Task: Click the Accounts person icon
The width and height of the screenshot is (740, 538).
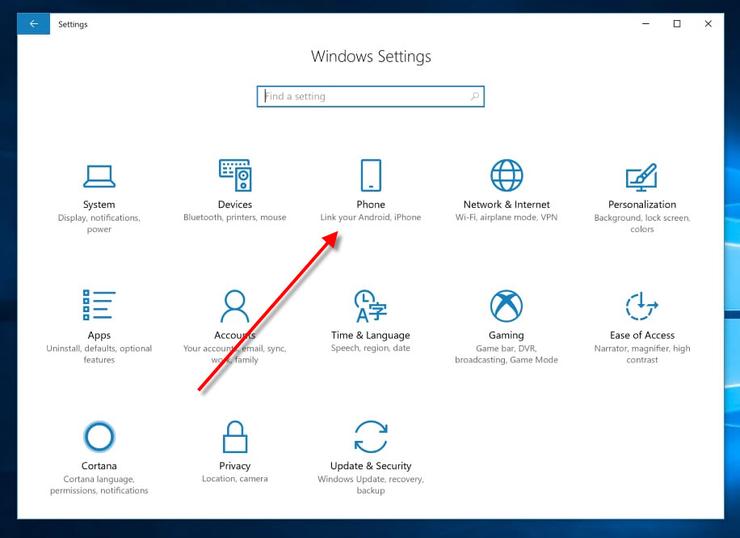Action: point(235,306)
